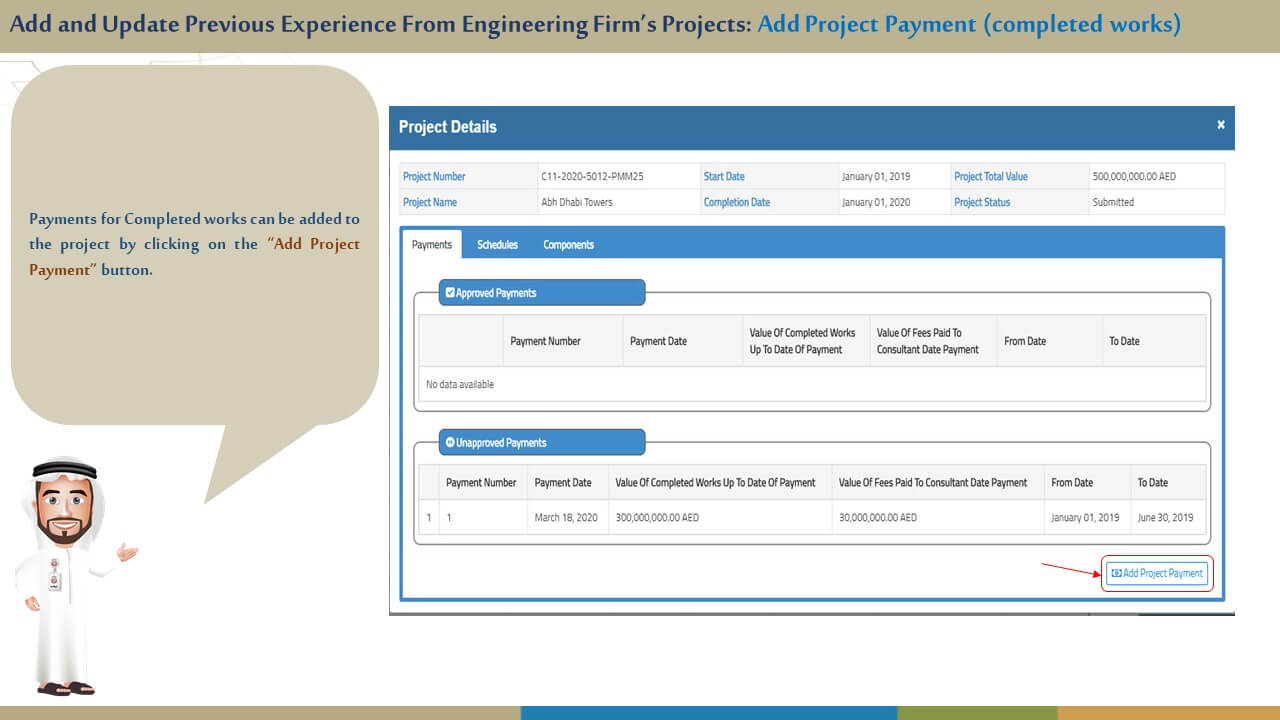Screen dimensions: 1280x720
Task: Collapse the Unapproved Payments section header
Action: tap(542, 443)
